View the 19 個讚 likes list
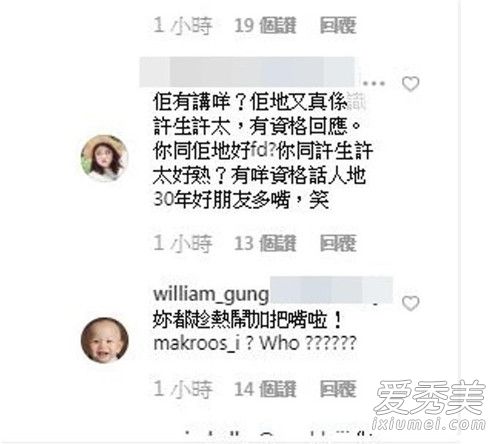This screenshot has height=444, width=500. (265, 25)
